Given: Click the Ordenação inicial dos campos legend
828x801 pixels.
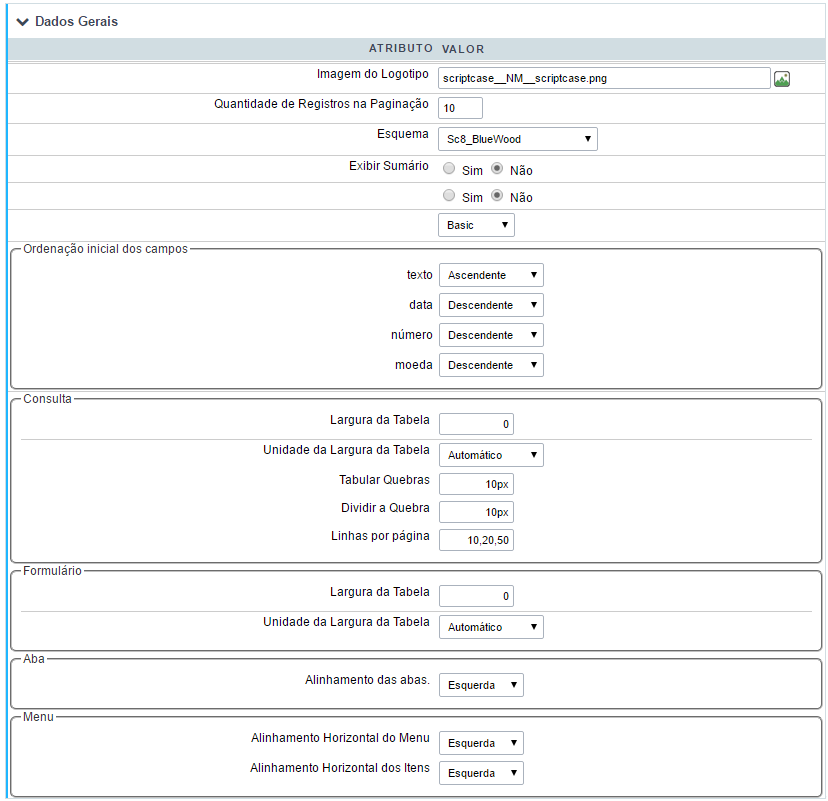Looking at the screenshot, I should tap(106, 249).
